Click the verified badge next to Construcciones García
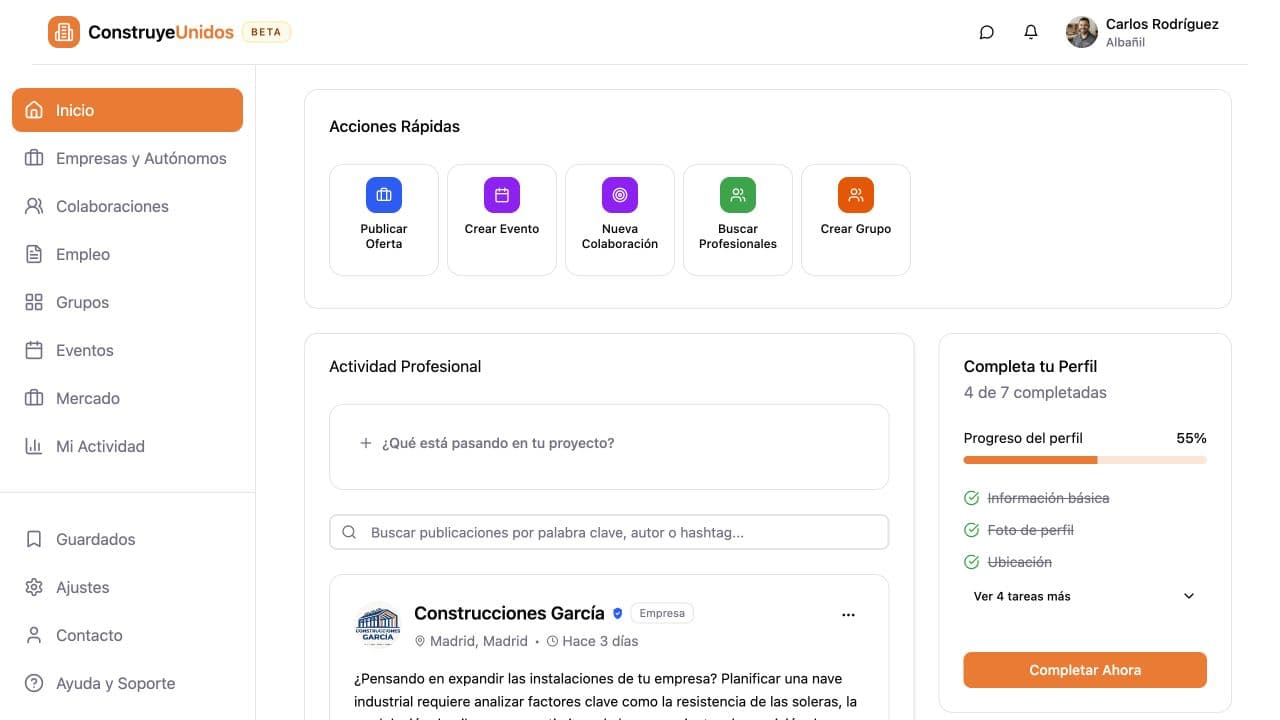 (617, 613)
